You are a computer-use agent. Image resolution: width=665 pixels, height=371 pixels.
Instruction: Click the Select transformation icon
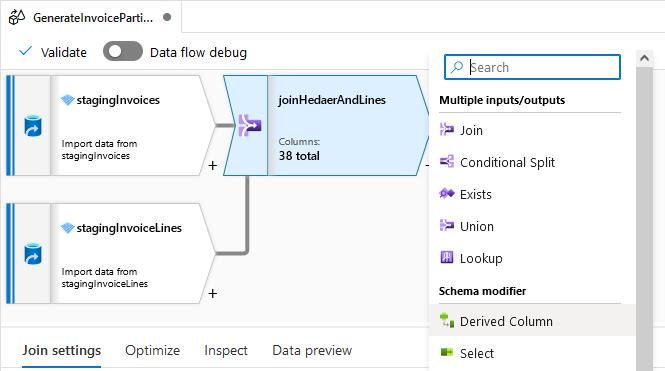[x=447, y=352]
